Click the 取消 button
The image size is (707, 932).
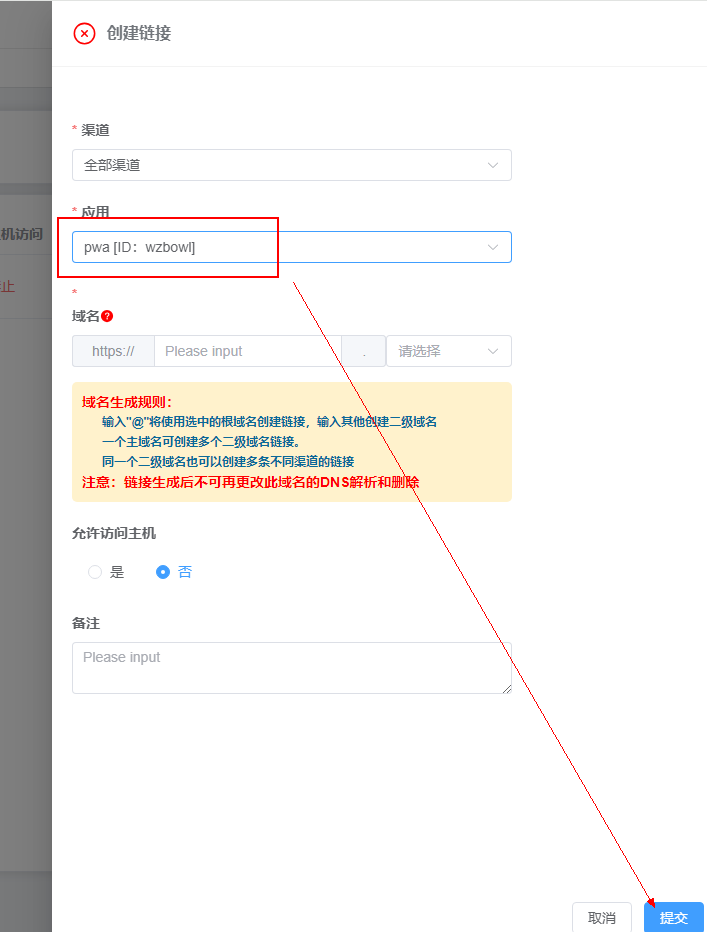(x=601, y=917)
